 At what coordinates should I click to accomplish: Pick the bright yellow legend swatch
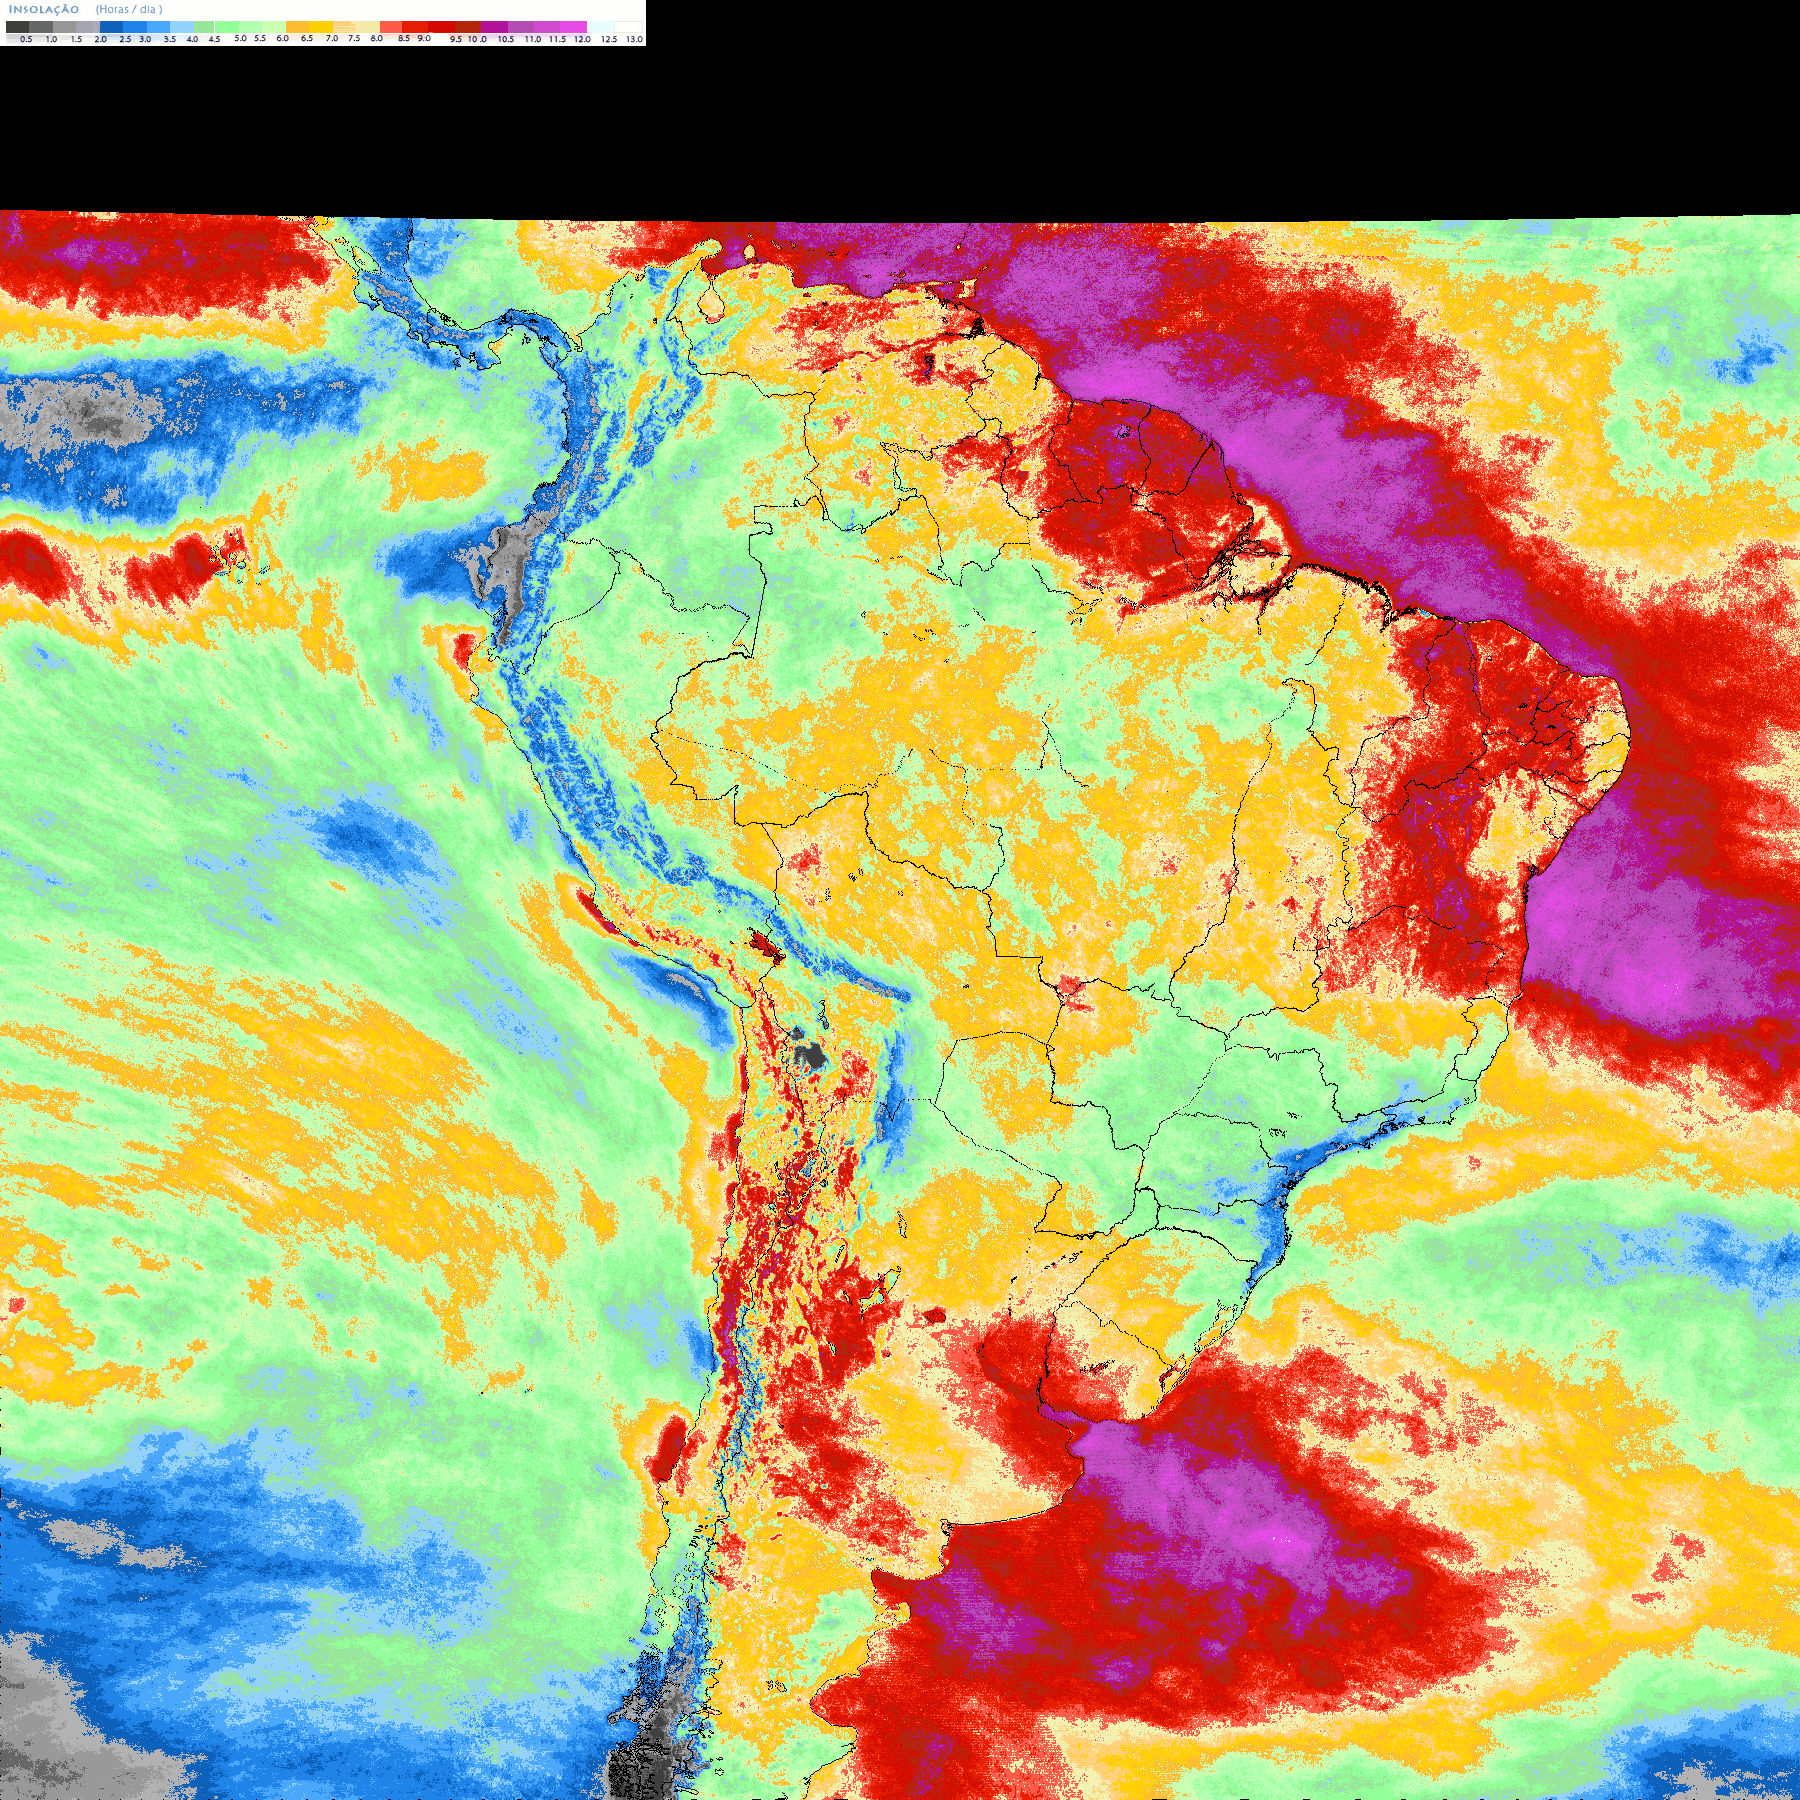click(321, 27)
